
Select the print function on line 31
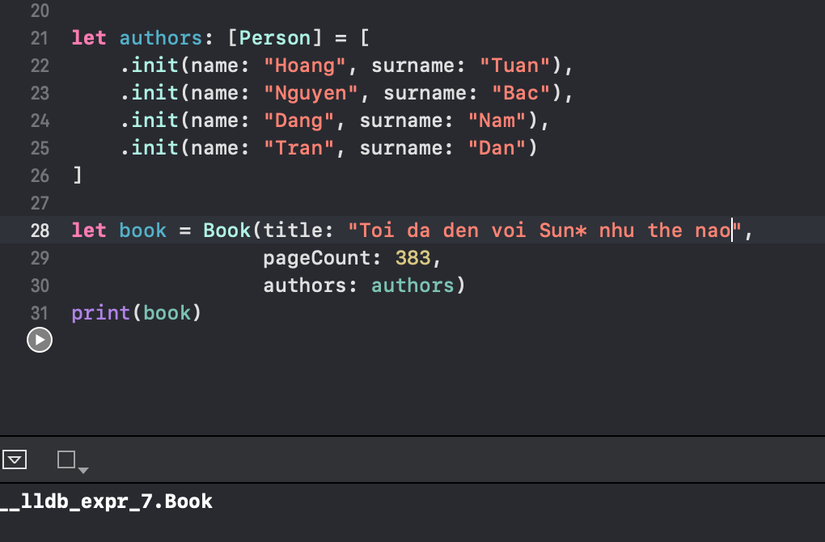(x=100, y=313)
